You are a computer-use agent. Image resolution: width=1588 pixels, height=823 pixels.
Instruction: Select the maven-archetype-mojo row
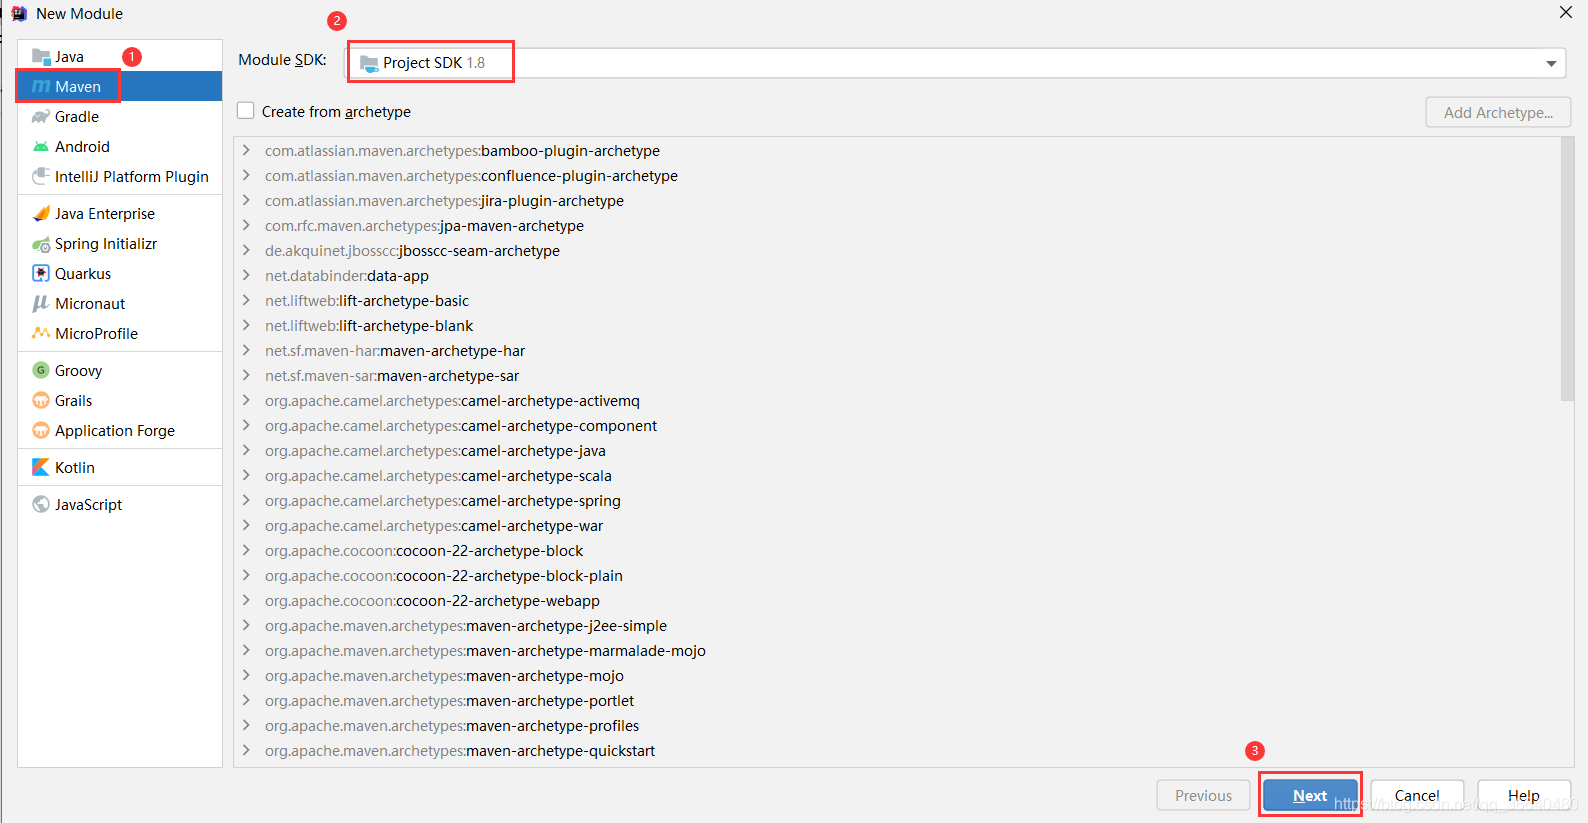coord(897,676)
